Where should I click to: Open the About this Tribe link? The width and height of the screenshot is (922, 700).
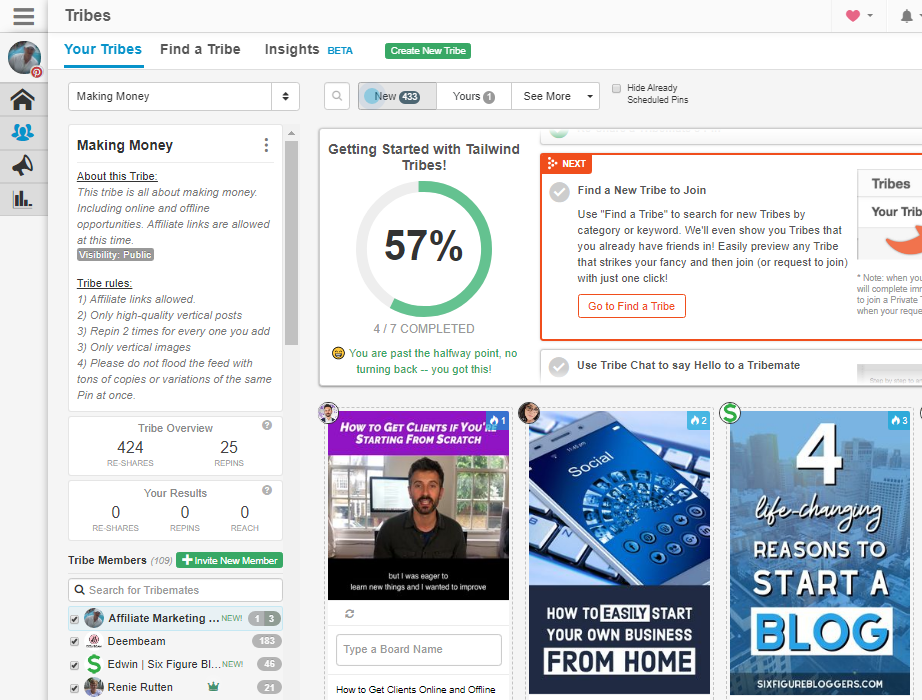click(117, 176)
